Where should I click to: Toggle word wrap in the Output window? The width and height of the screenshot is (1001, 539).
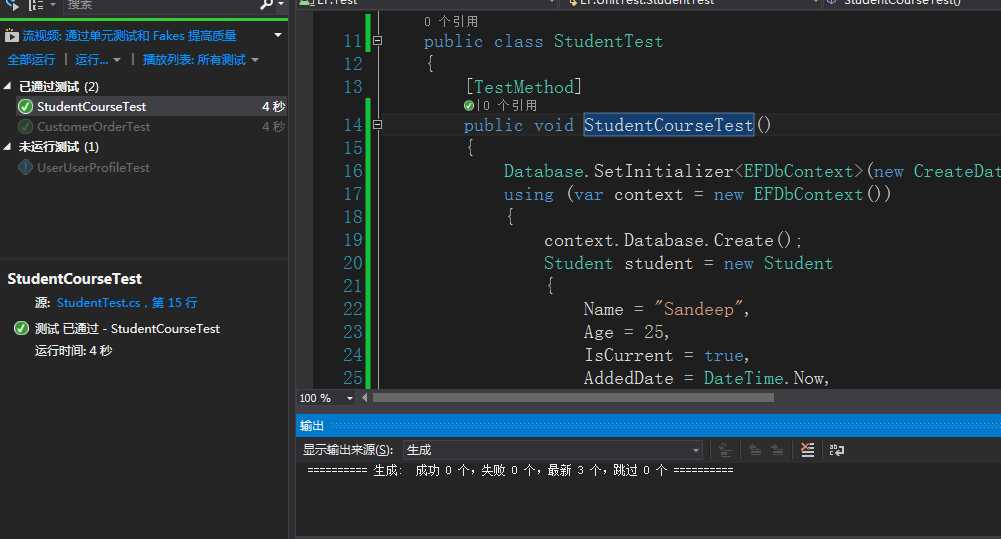coord(836,450)
